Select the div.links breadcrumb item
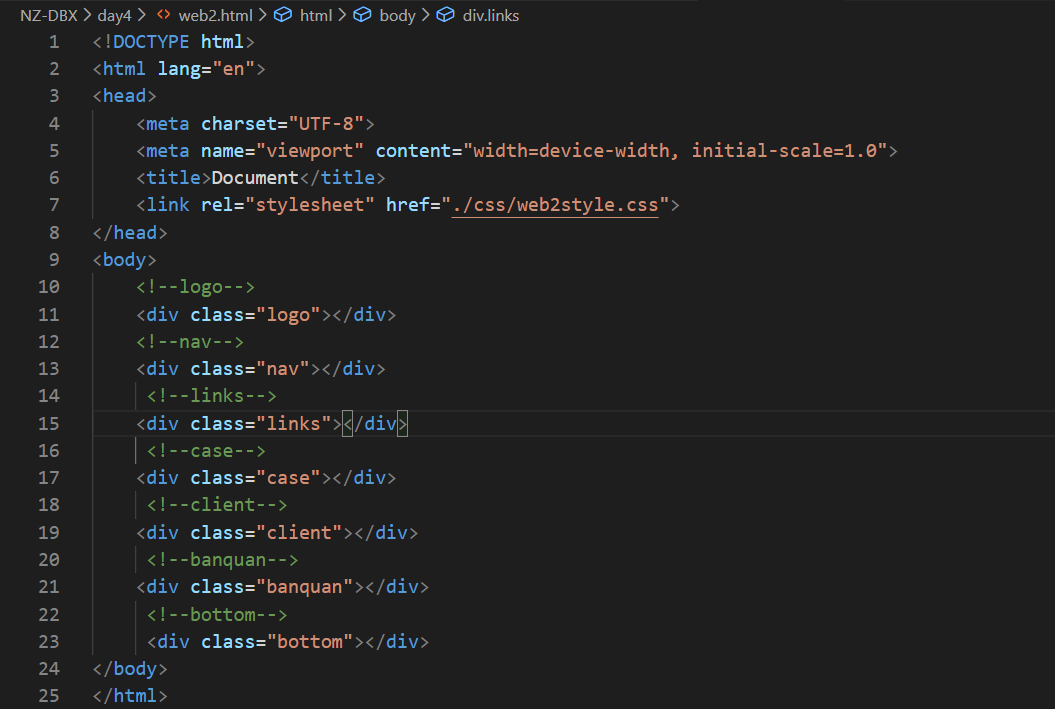The image size is (1055, 709). click(x=490, y=15)
